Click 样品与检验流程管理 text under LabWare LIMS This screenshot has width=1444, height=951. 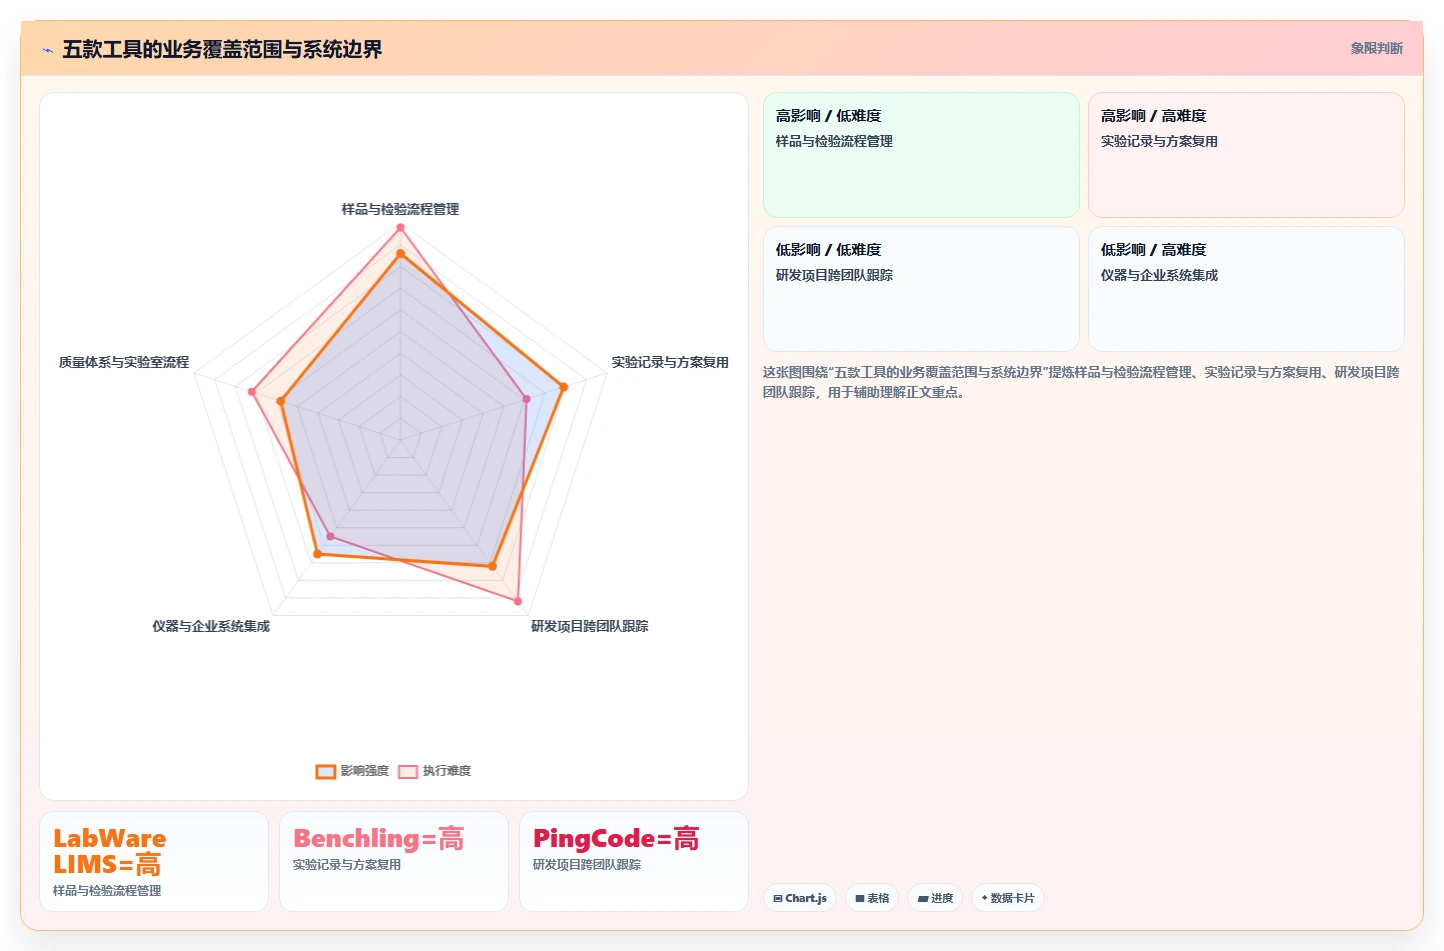click(x=107, y=890)
